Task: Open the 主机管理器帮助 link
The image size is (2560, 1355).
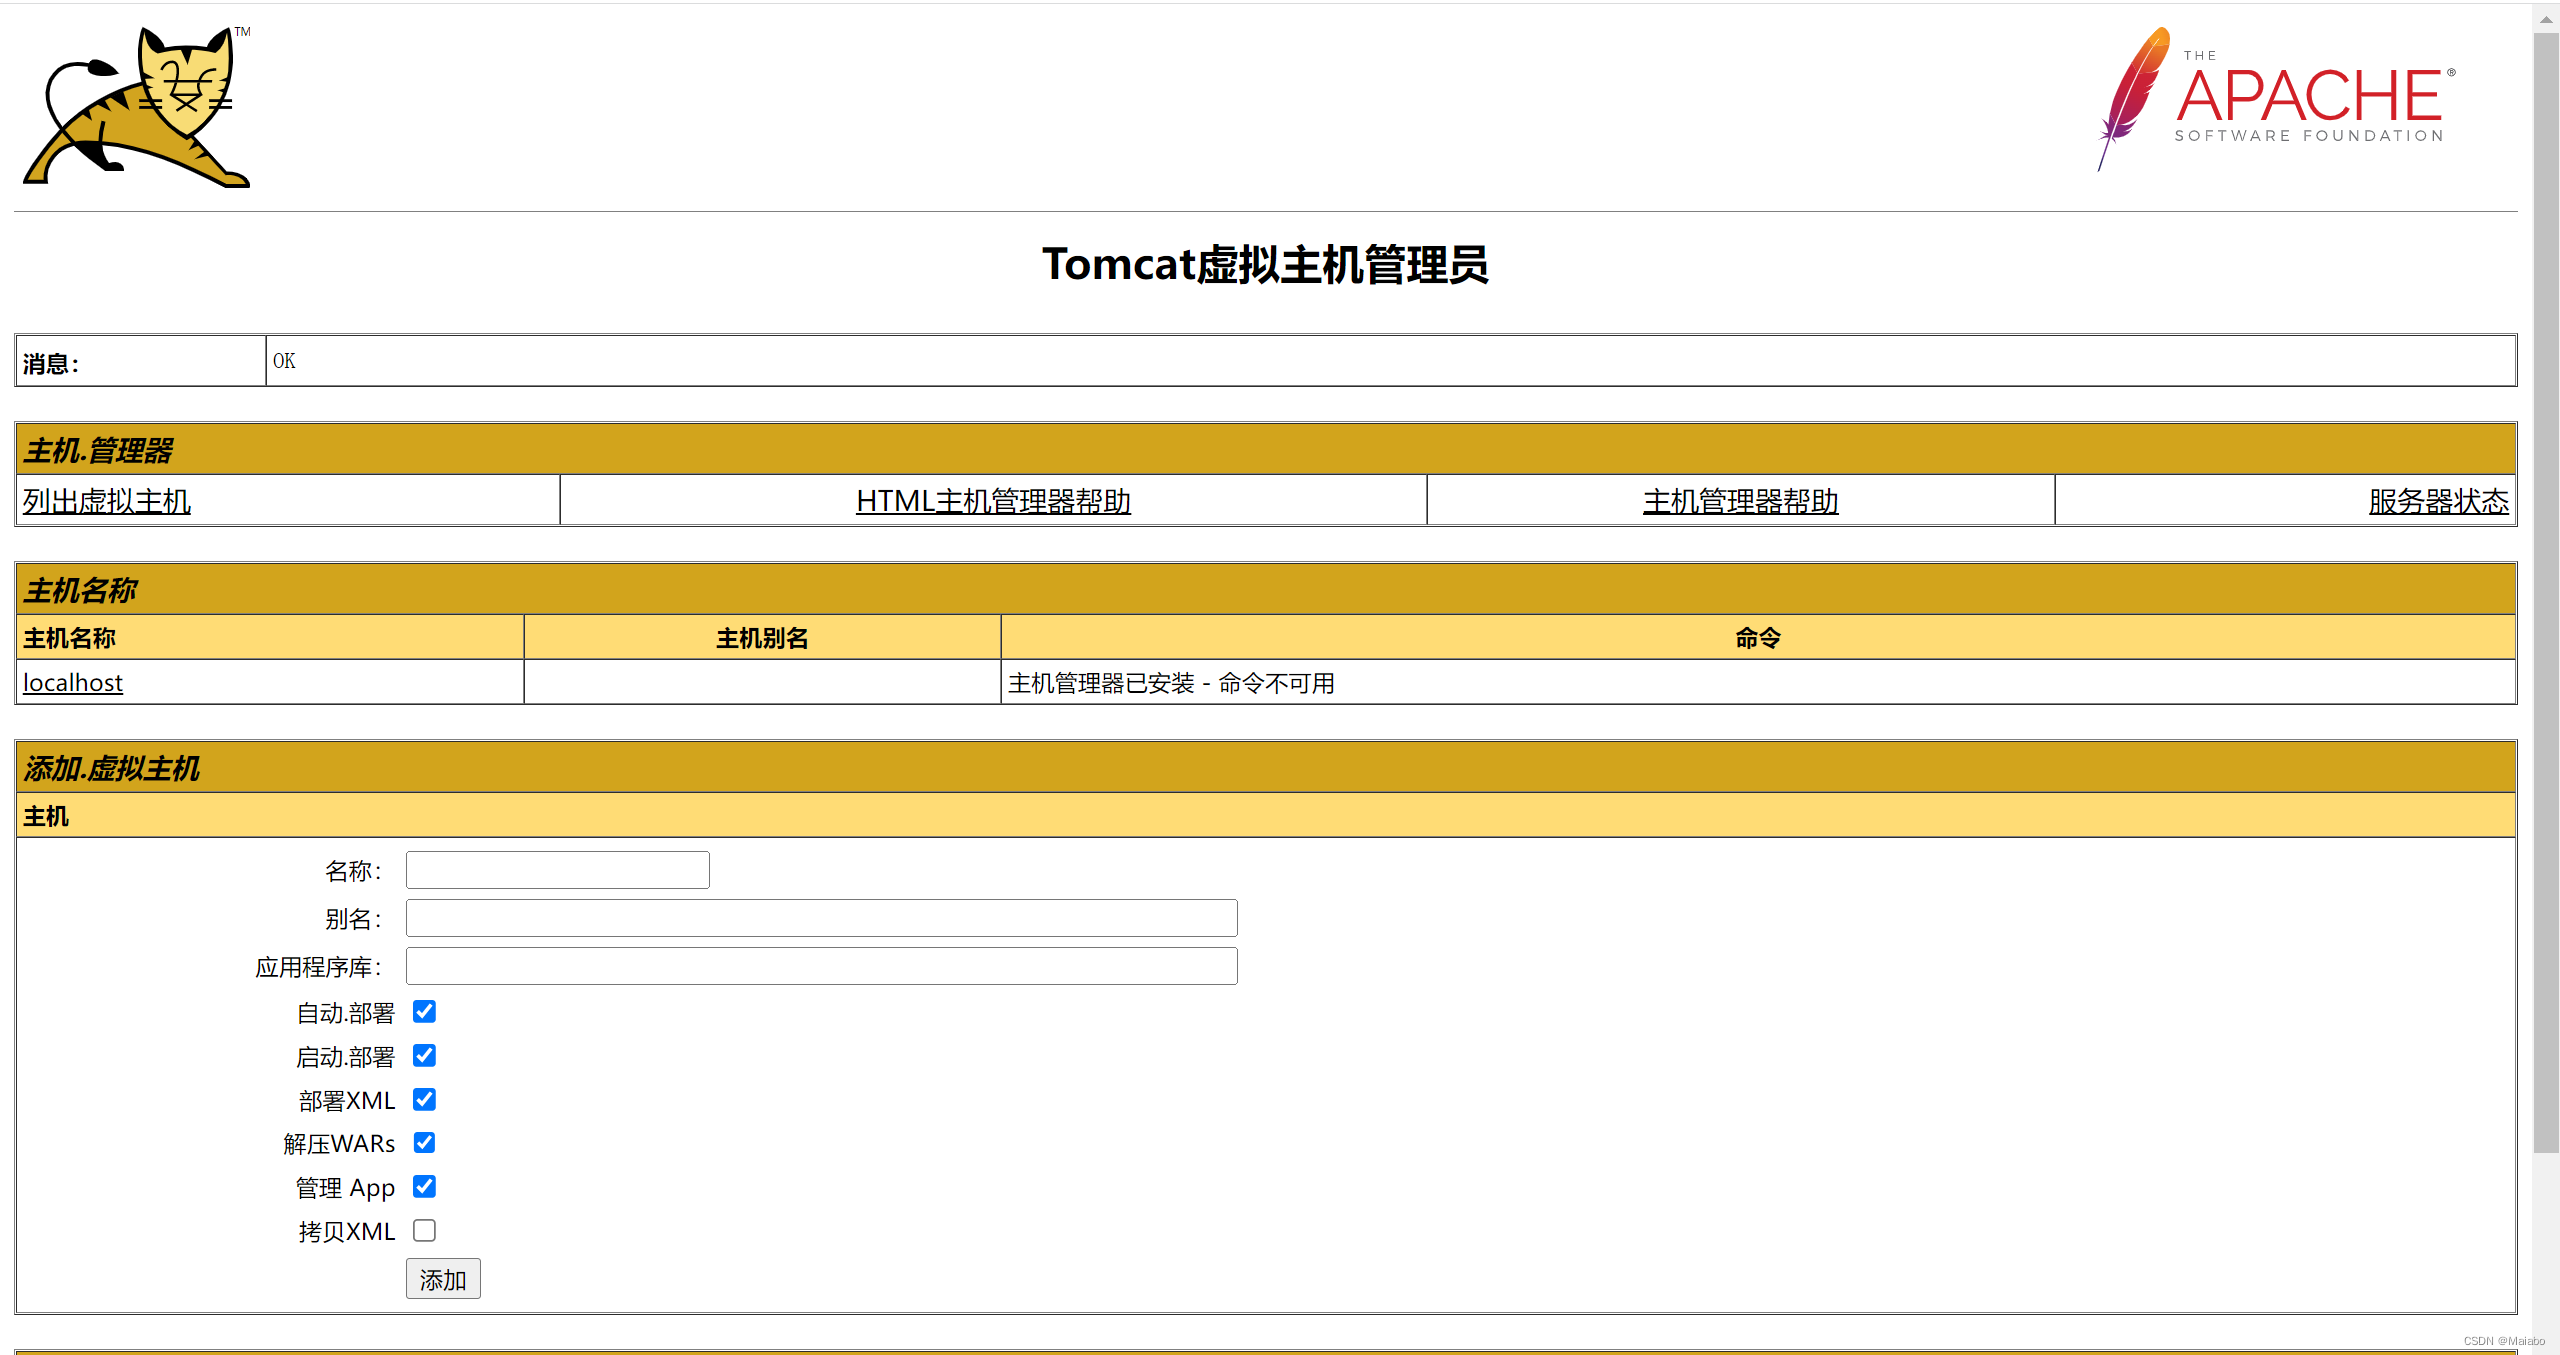Action: pos(1741,501)
